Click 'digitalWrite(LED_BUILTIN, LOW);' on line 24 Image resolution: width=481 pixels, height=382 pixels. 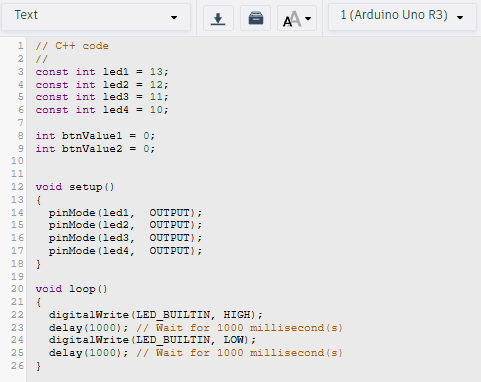coord(152,340)
